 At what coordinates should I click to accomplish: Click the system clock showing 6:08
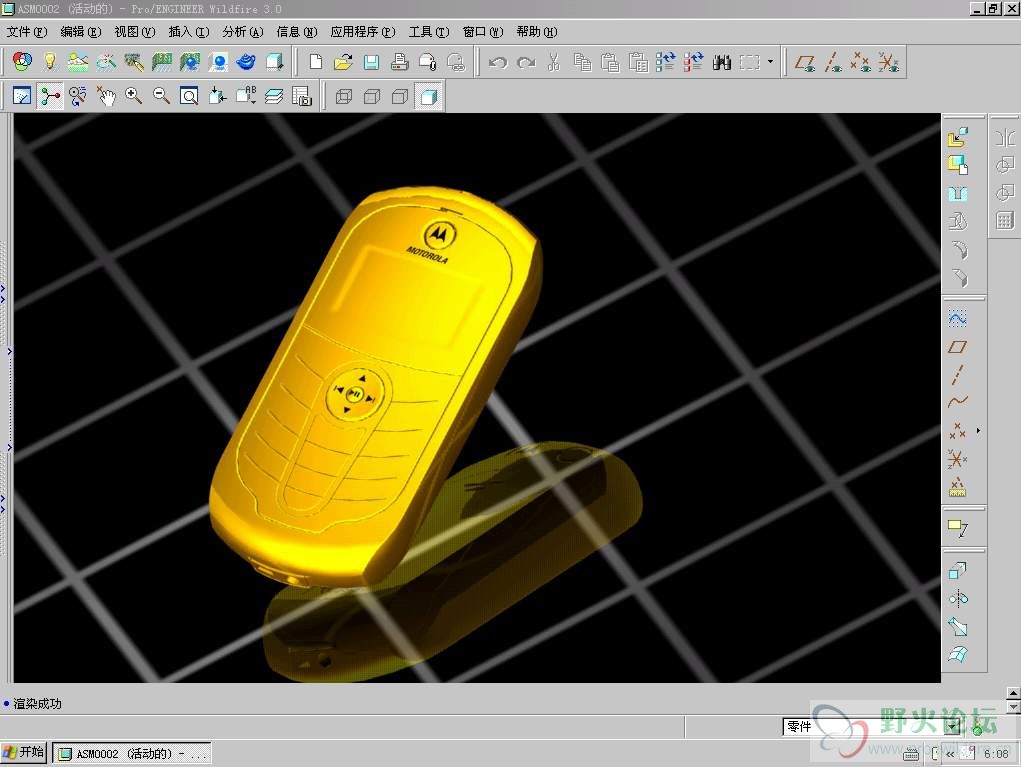(996, 754)
